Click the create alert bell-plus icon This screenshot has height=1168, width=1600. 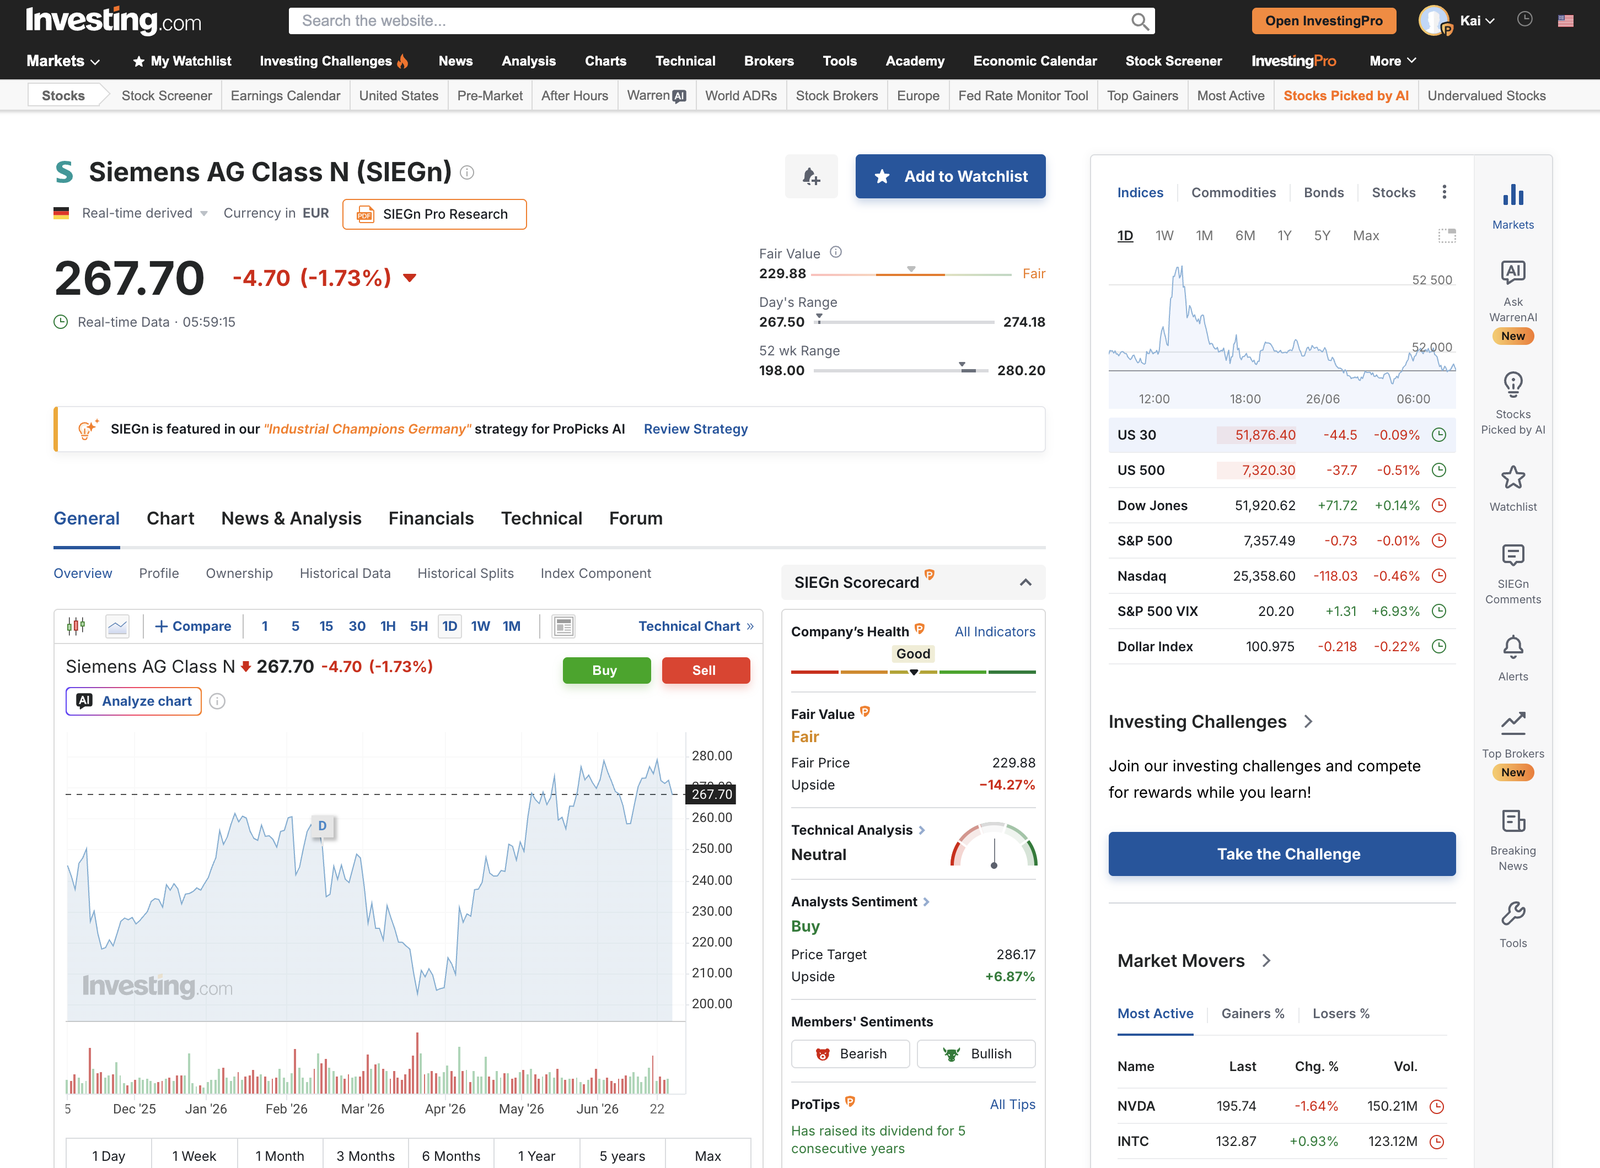pos(812,177)
